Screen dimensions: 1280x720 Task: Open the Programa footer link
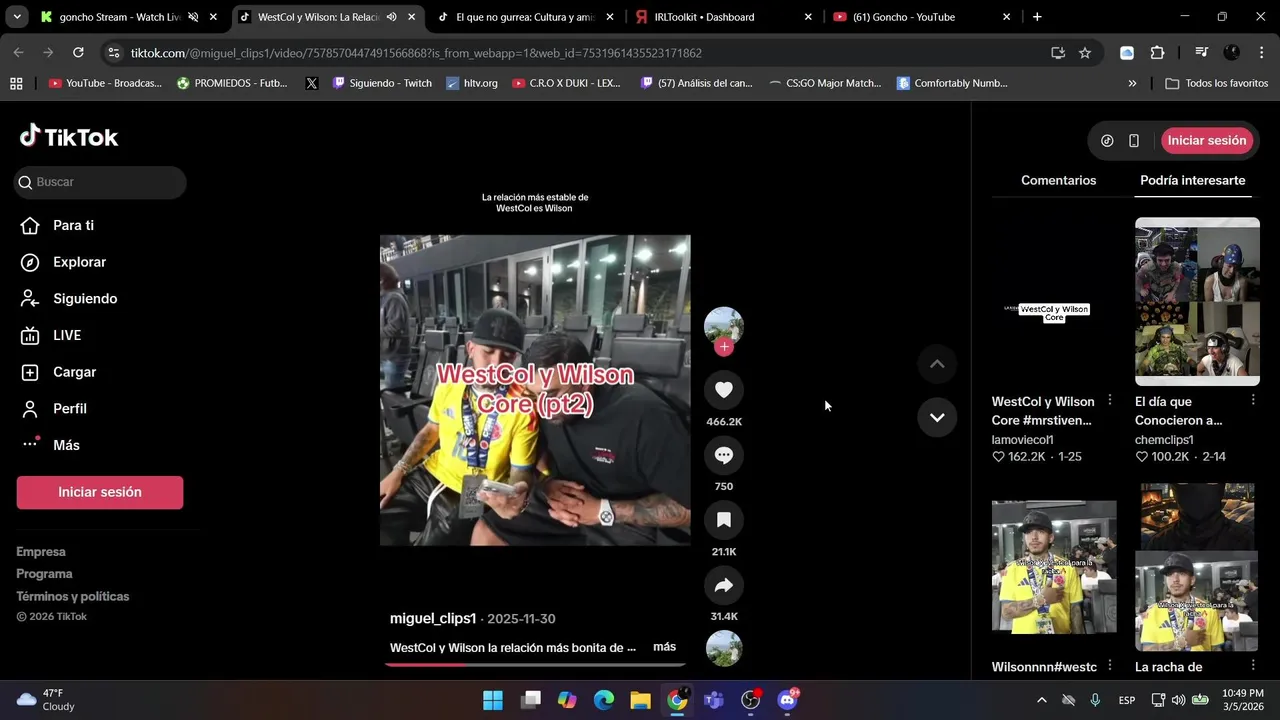point(44,574)
